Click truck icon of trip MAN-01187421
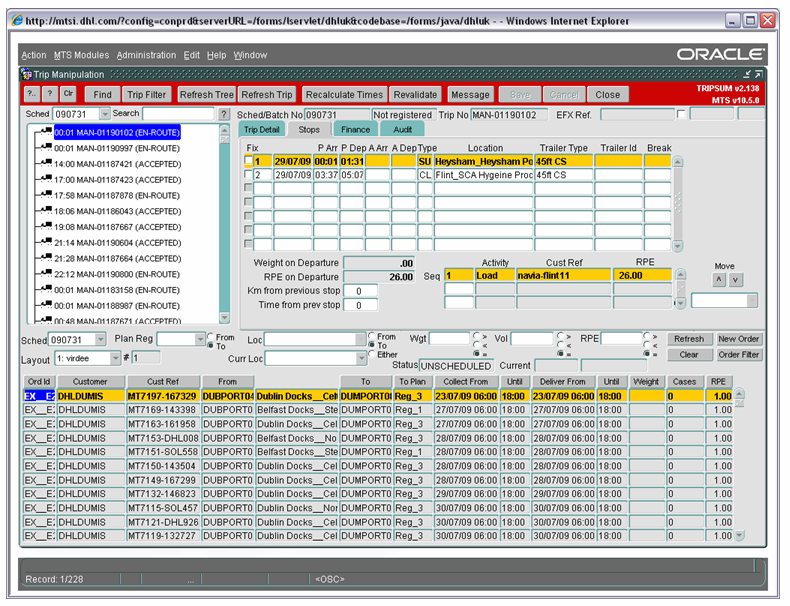This screenshot has width=790, height=606. point(46,163)
